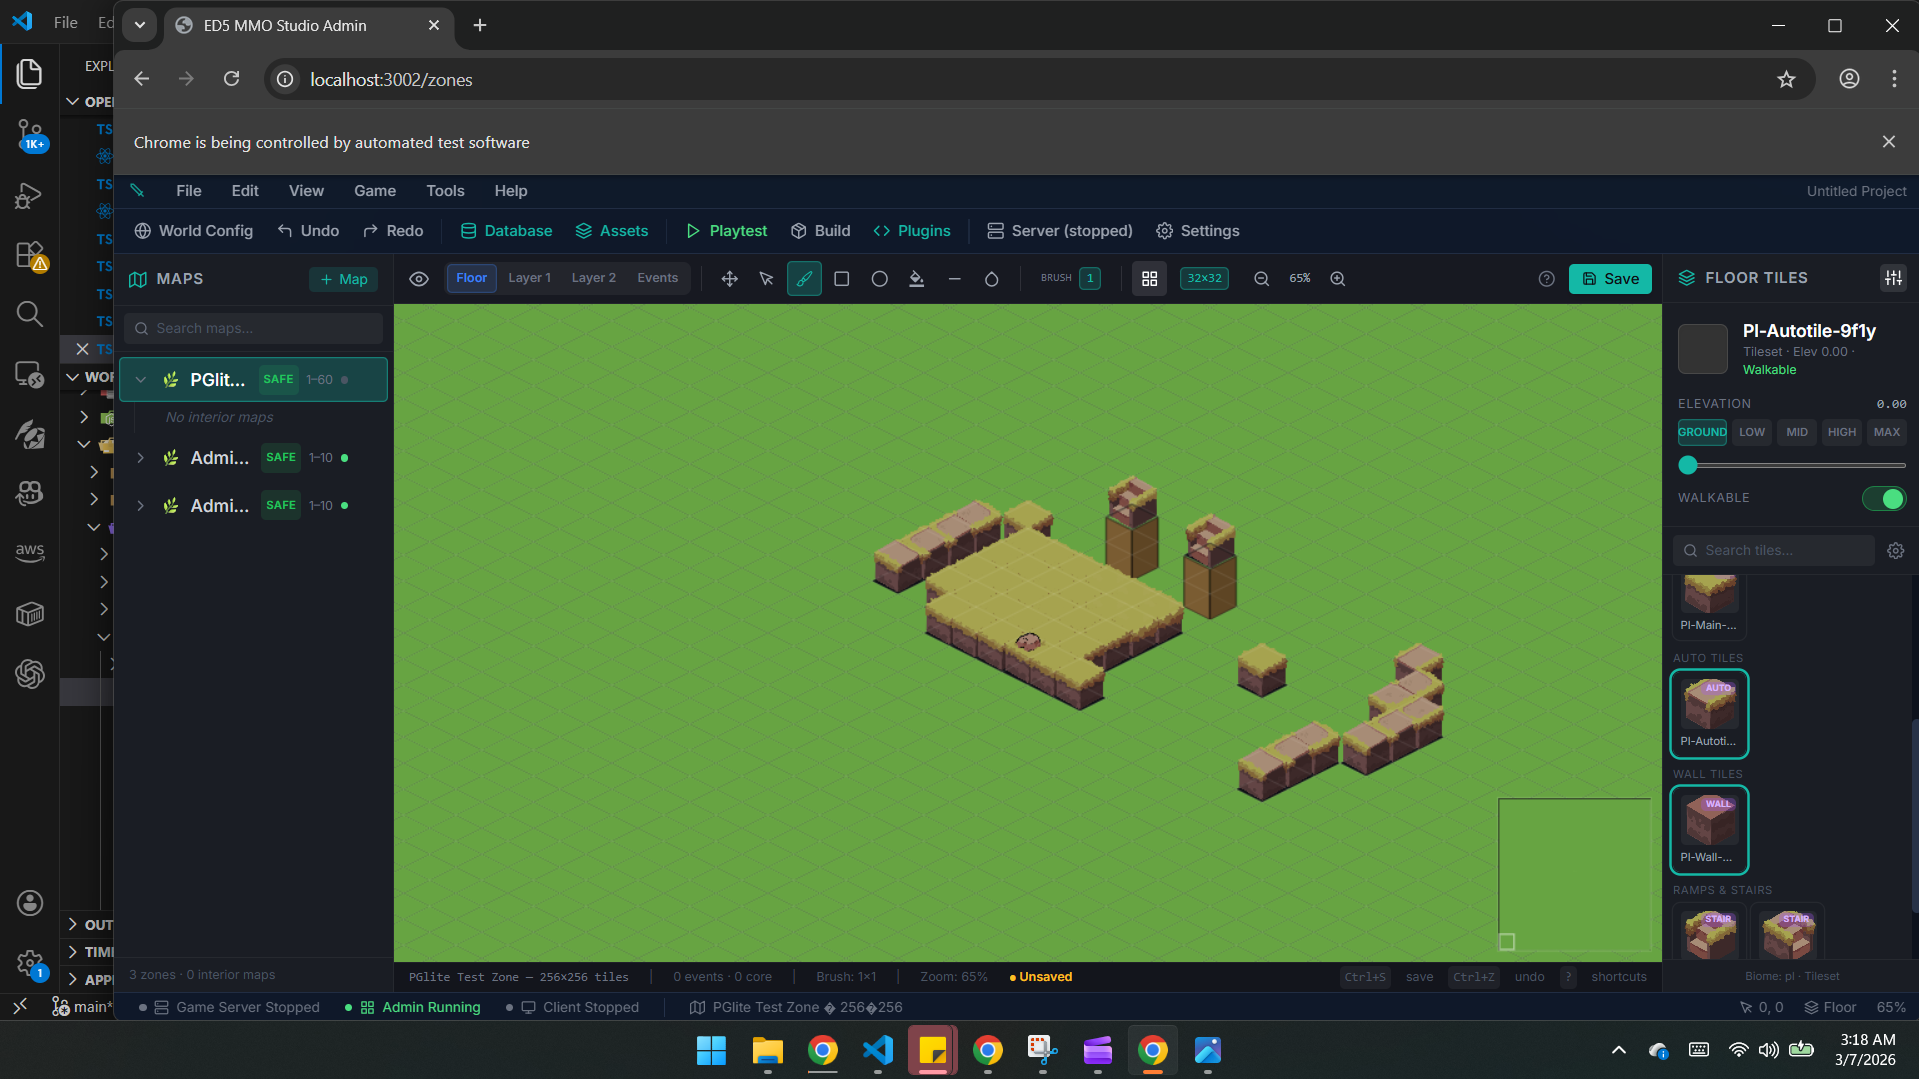Click the Search maps field
The image size is (1919, 1079).
(x=254, y=328)
